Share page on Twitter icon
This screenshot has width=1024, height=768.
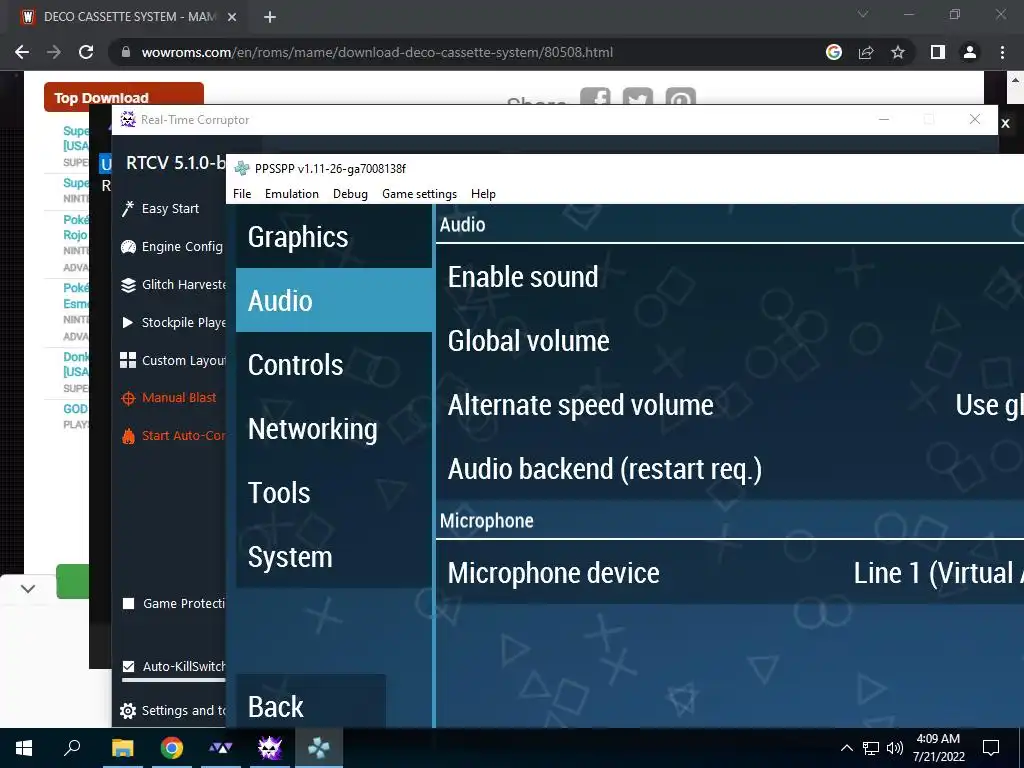pyautogui.click(x=637, y=97)
